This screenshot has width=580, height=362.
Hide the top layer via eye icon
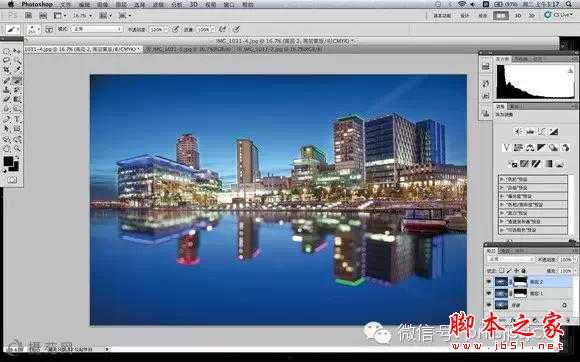(489, 282)
